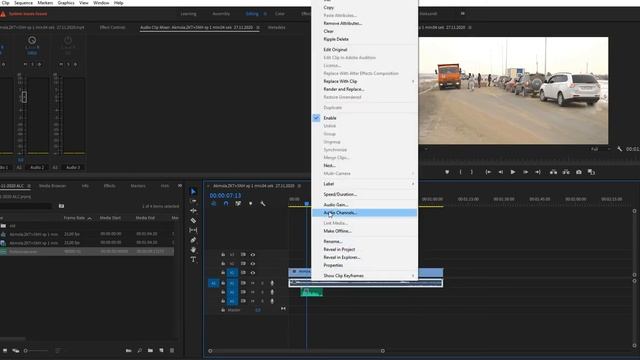
Task: Delete selected item with trash icon
Action: coord(172,350)
